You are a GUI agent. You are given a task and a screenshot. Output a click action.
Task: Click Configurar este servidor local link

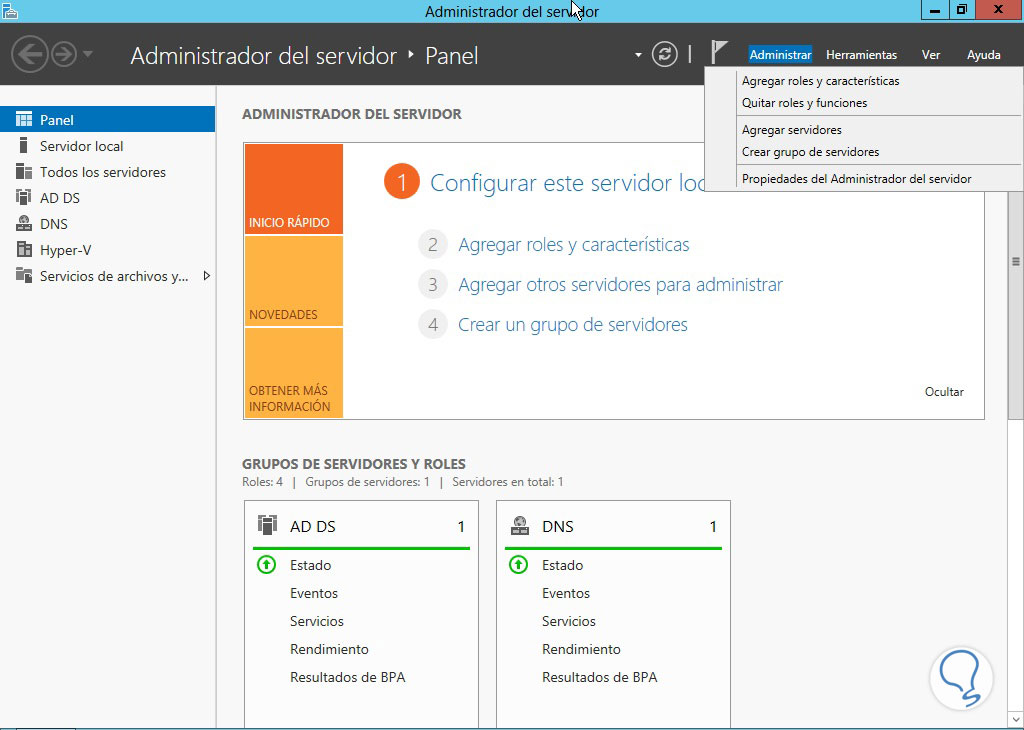point(567,183)
